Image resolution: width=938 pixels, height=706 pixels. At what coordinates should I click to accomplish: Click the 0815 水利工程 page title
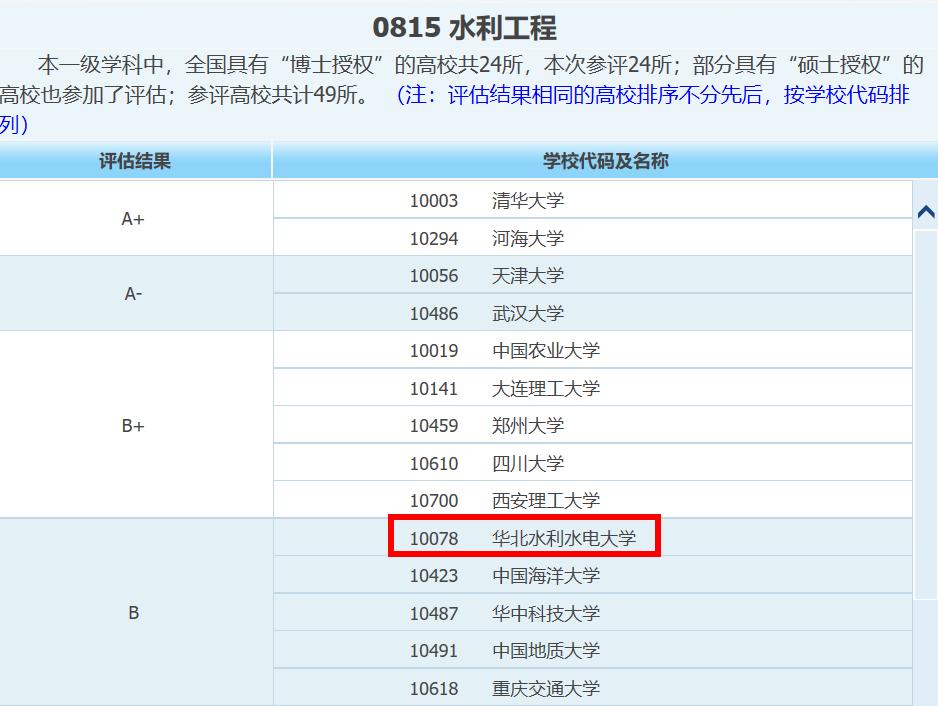pos(469,17)
